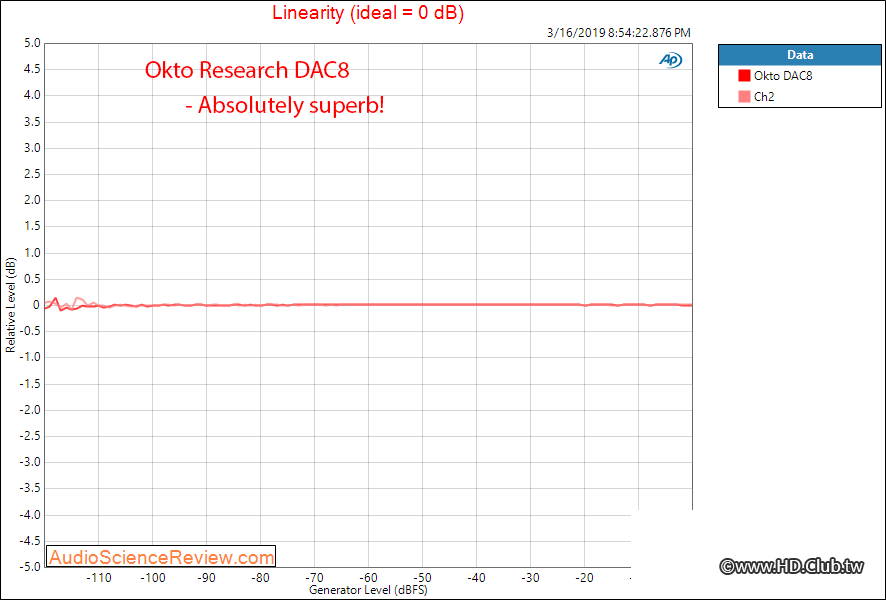Select the red Okto DAC8 legend swatch
Viewport: 886px width, 600px height.
tap(744, 76)
